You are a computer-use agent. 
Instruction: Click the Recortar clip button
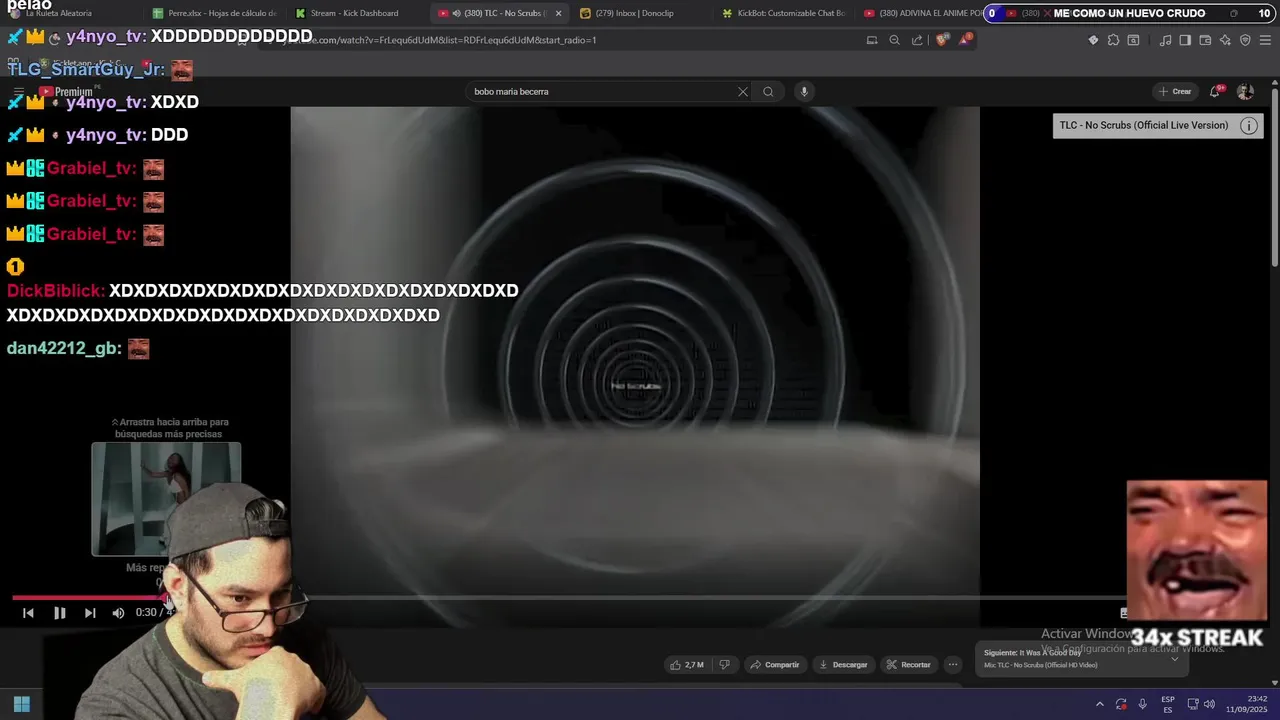[909, 665]
